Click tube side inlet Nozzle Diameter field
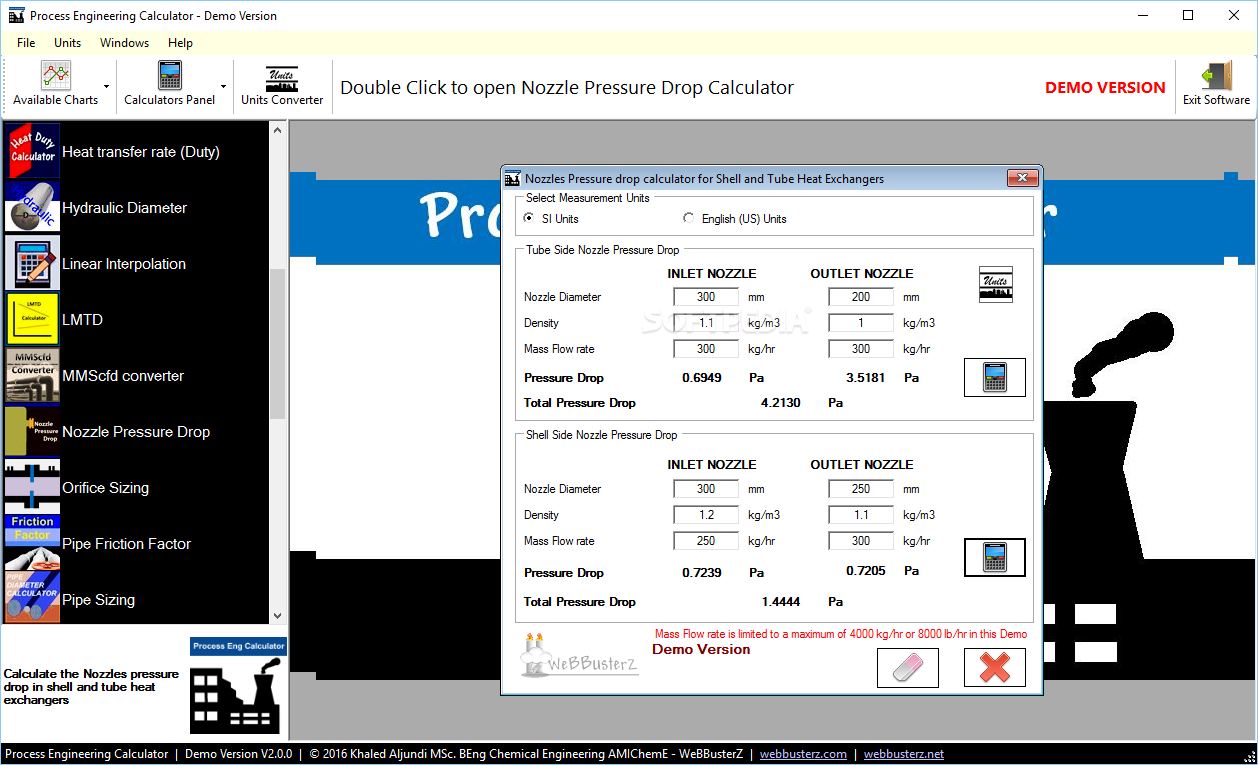Screen dimensions: 1258x765 point(706,297)
